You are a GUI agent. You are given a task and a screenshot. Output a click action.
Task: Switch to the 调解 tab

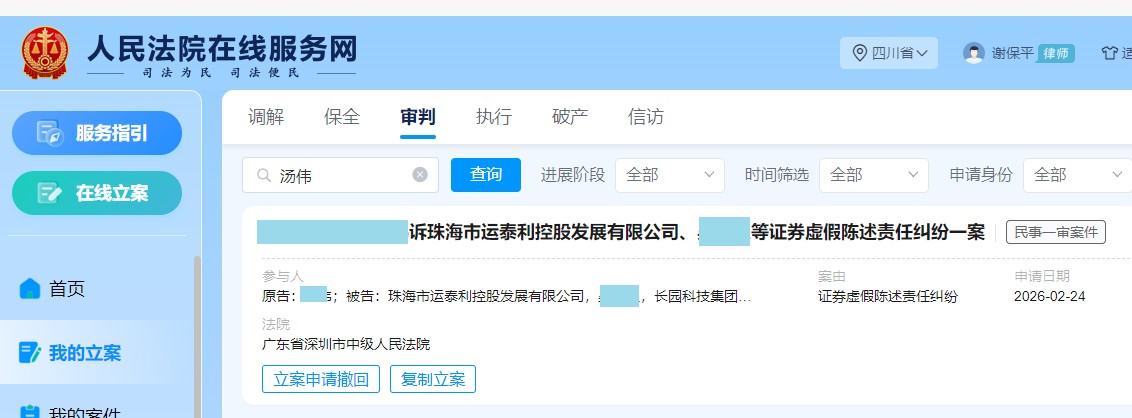[266, 117]
